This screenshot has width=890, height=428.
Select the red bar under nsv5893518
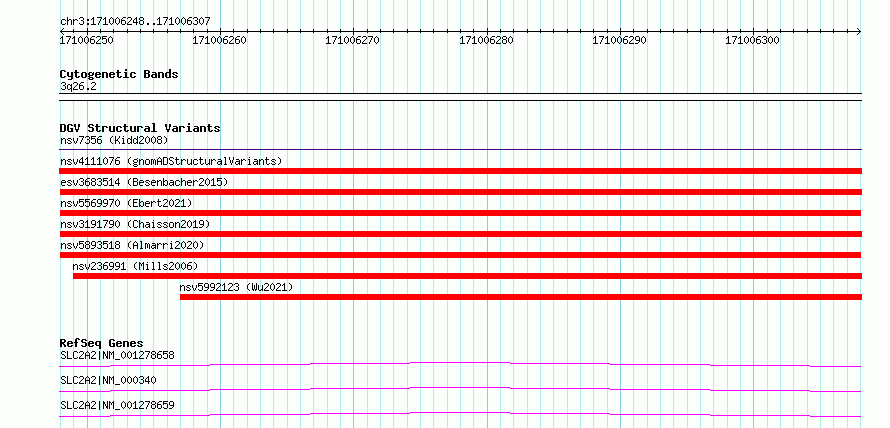click(460, 255)
